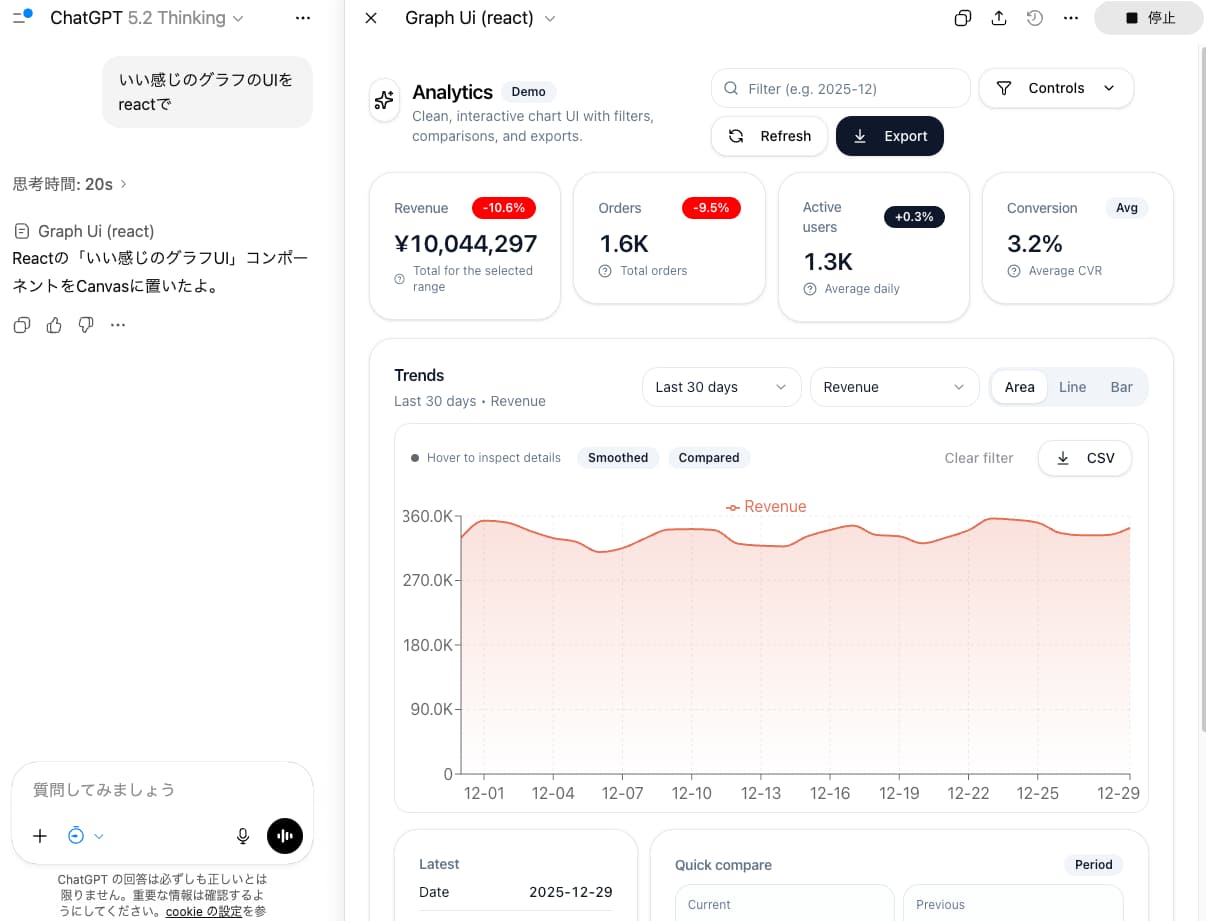This screenshot has width=1206, height=921.
Task: Give a thumbs down to the response
Action: click(x=85, y=324)
